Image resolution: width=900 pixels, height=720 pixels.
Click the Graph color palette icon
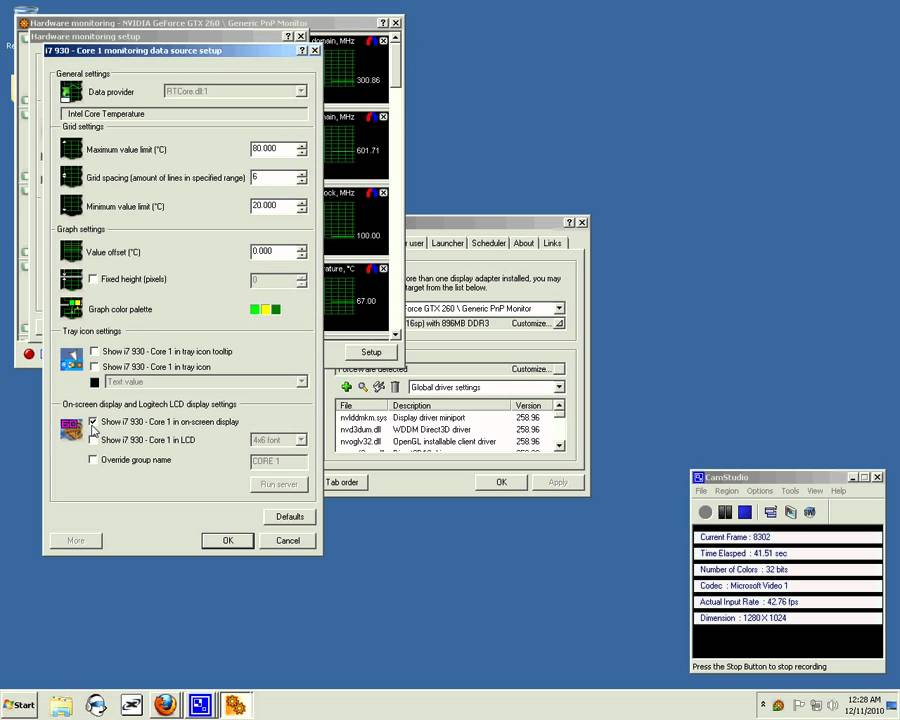click(x=71, y=308)
